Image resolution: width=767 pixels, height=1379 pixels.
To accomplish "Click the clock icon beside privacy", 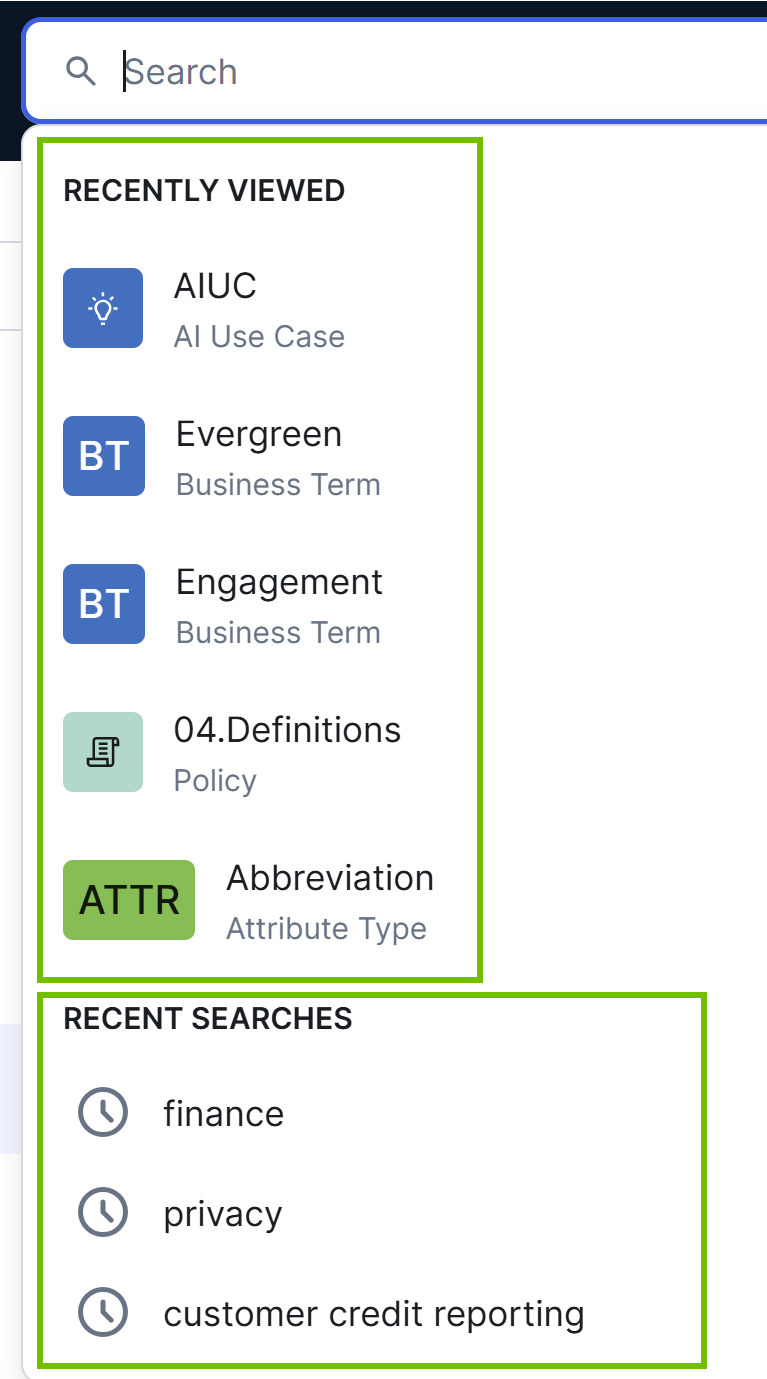I will pos(102,1212).
